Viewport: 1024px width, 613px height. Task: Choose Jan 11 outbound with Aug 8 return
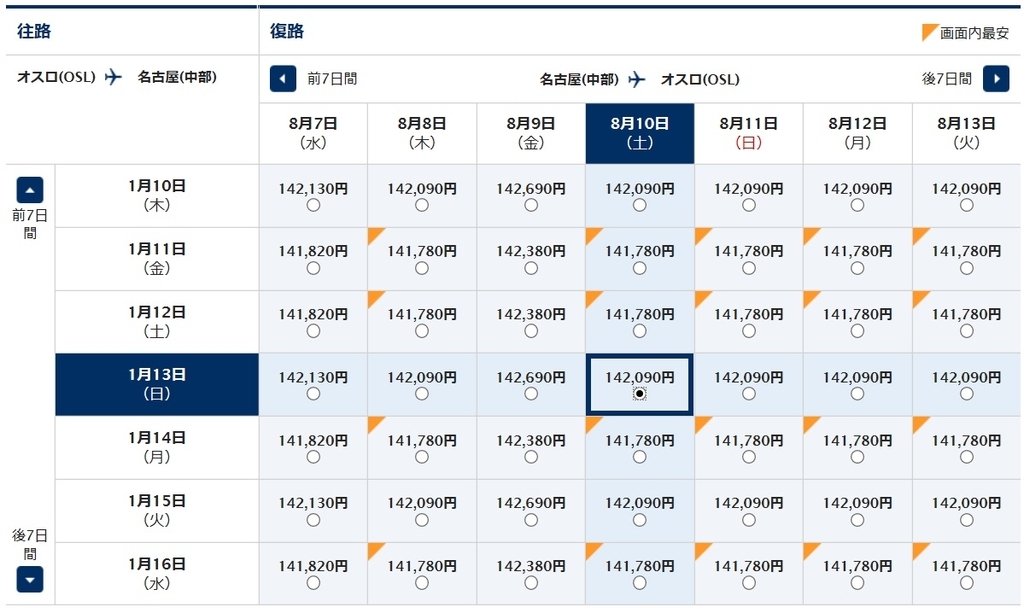(x=422, y=268)
